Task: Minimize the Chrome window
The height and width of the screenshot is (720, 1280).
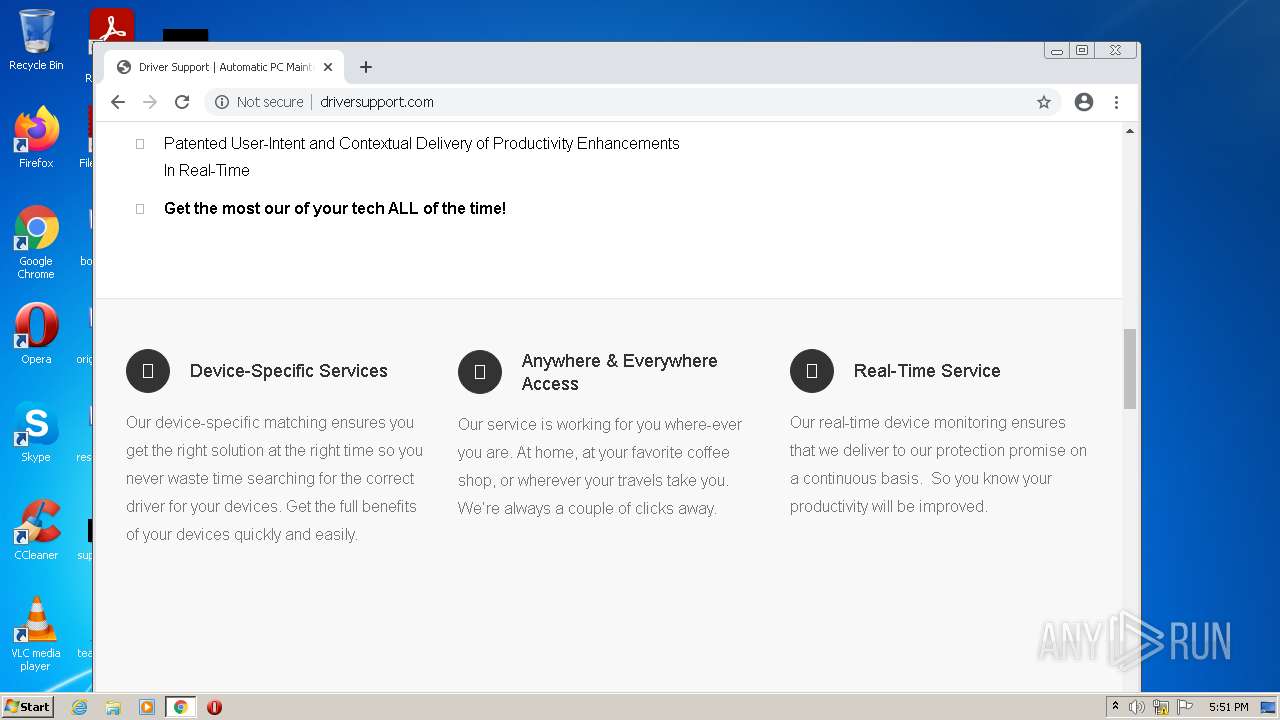Action: point(1057,50)
